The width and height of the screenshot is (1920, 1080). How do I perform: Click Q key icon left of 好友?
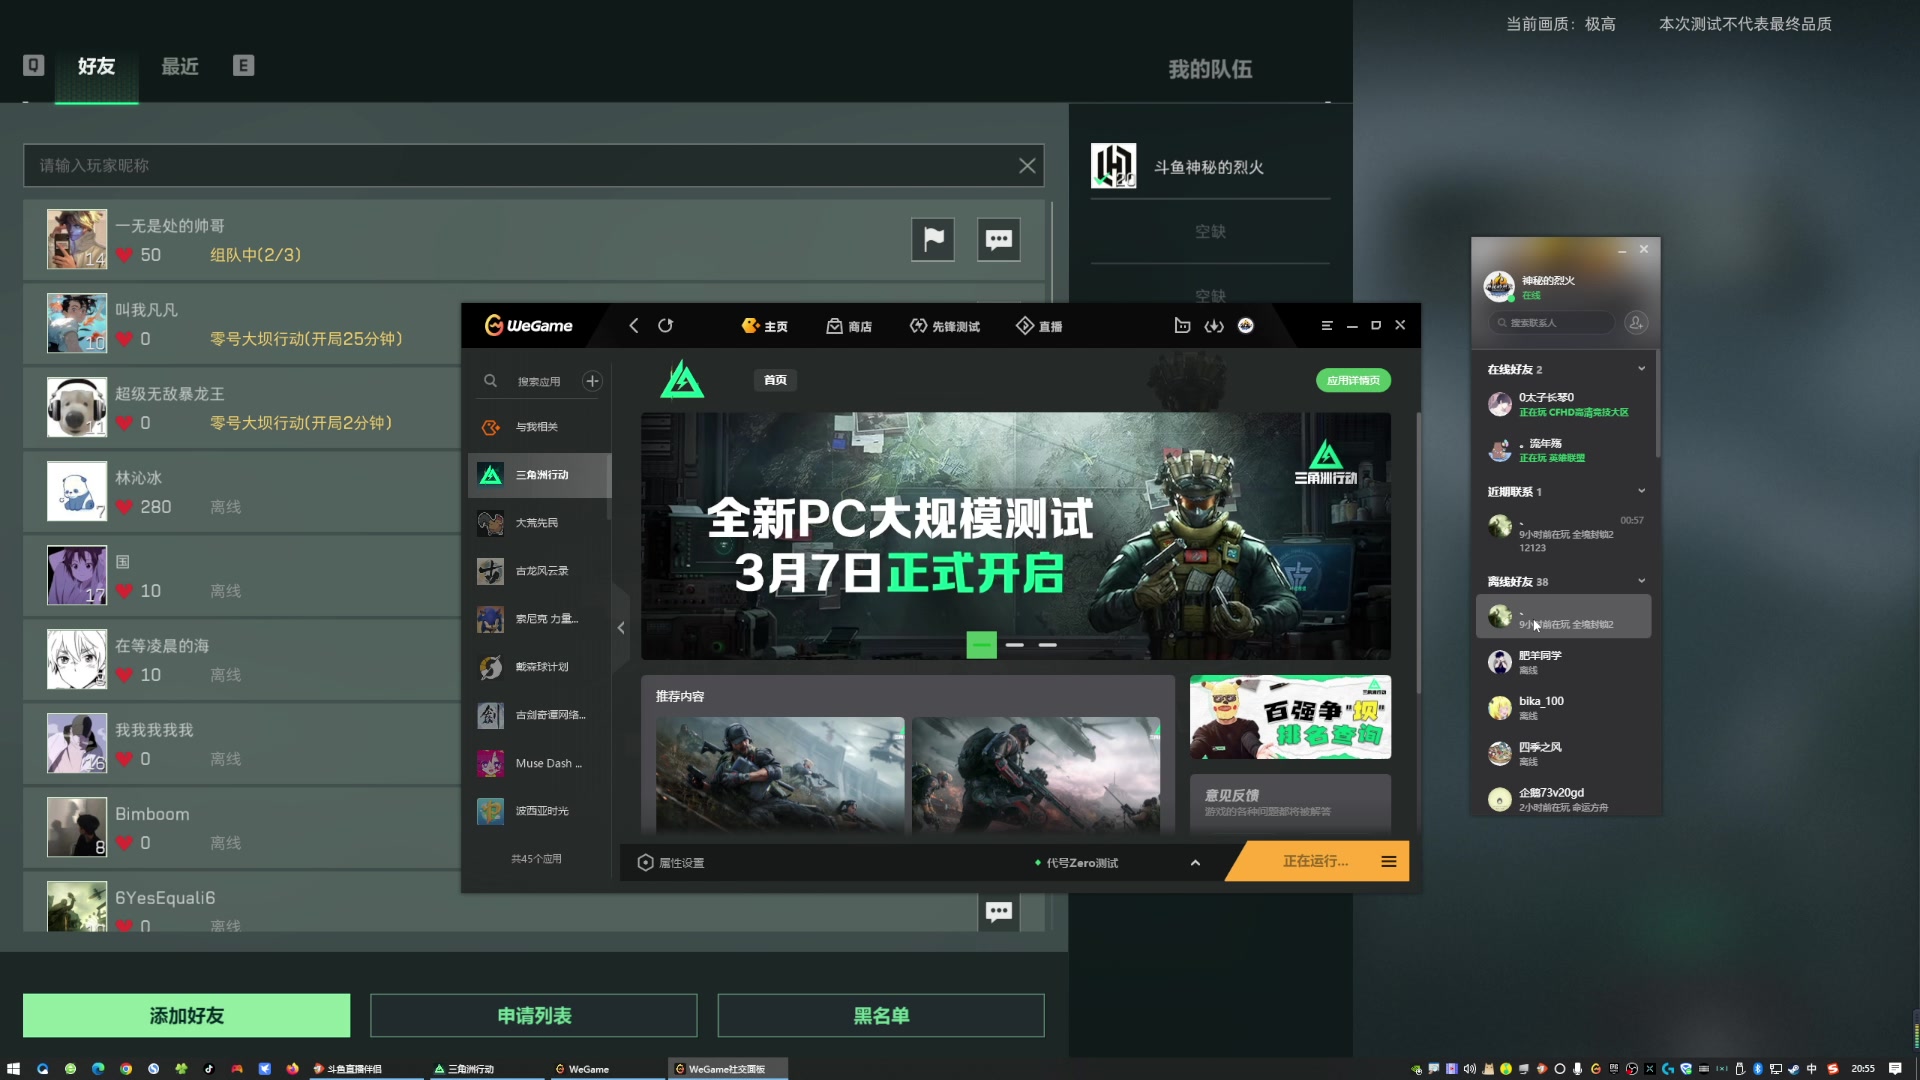point(33,65)
